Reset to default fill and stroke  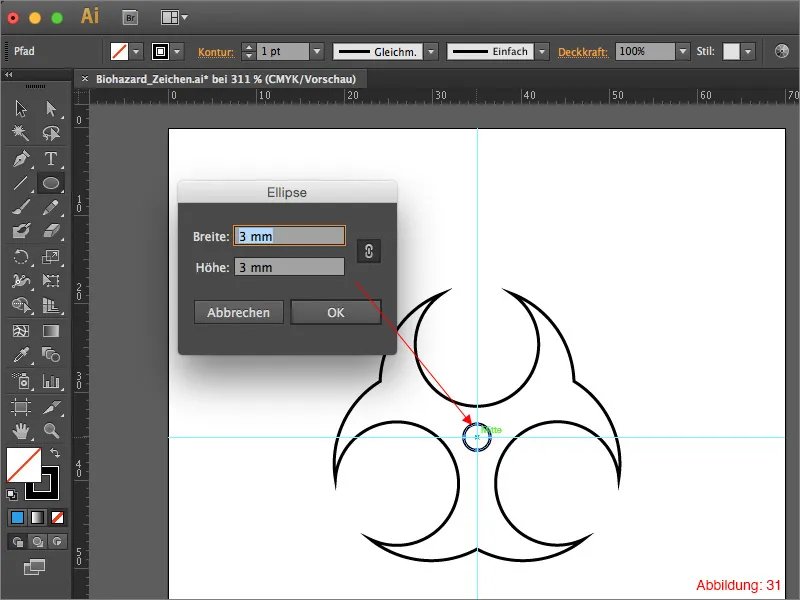[x=12, y=494]
